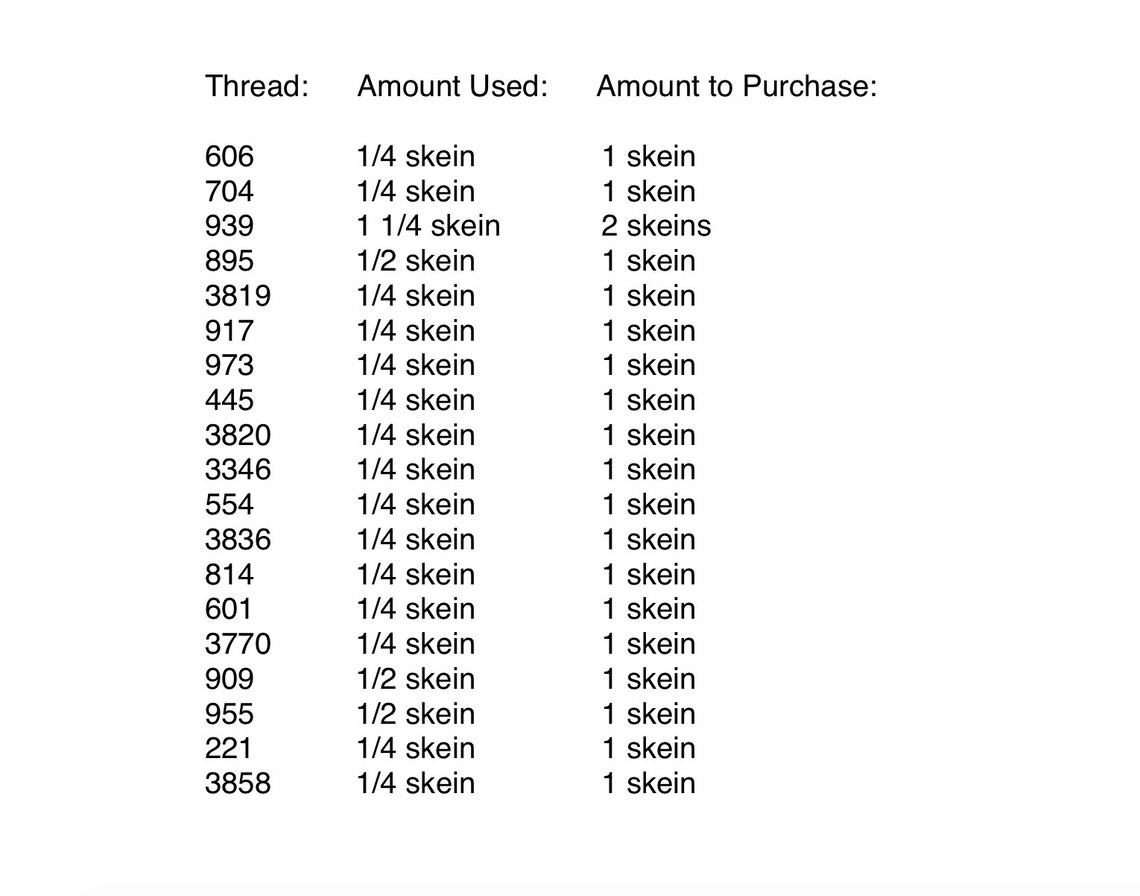Click the "2 skeins" purchase amount
Image resolution: width=1140 pixels, height=896 pixels.
[x=656, y=225]
